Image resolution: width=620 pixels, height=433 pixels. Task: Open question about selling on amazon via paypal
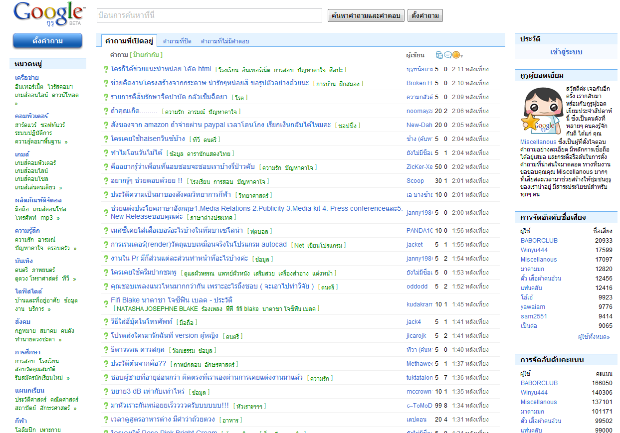click(221, 126)
